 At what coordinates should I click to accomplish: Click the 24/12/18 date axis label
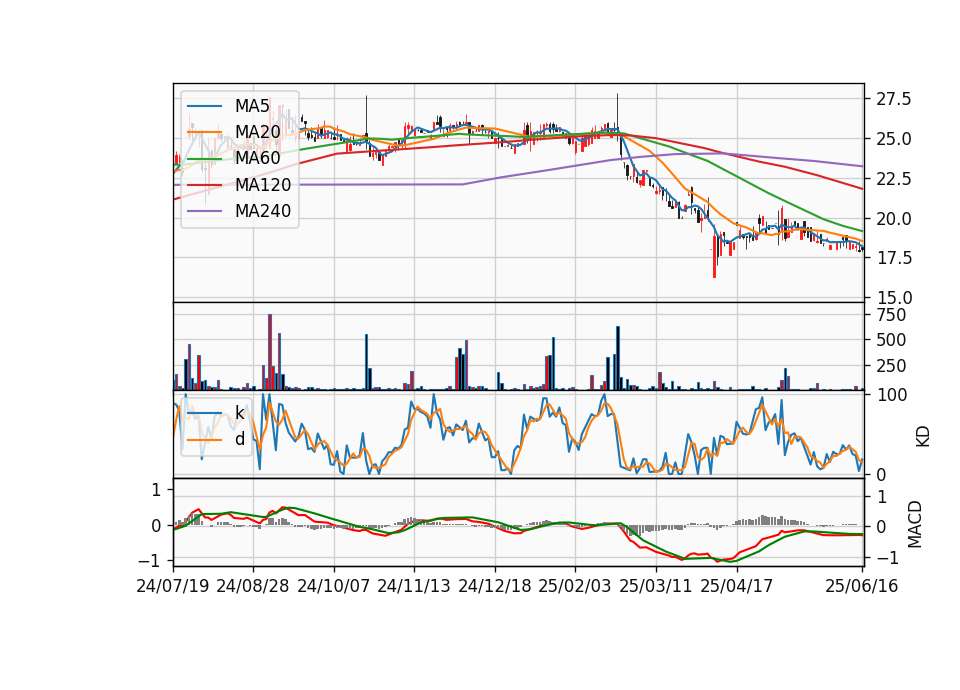495,586
